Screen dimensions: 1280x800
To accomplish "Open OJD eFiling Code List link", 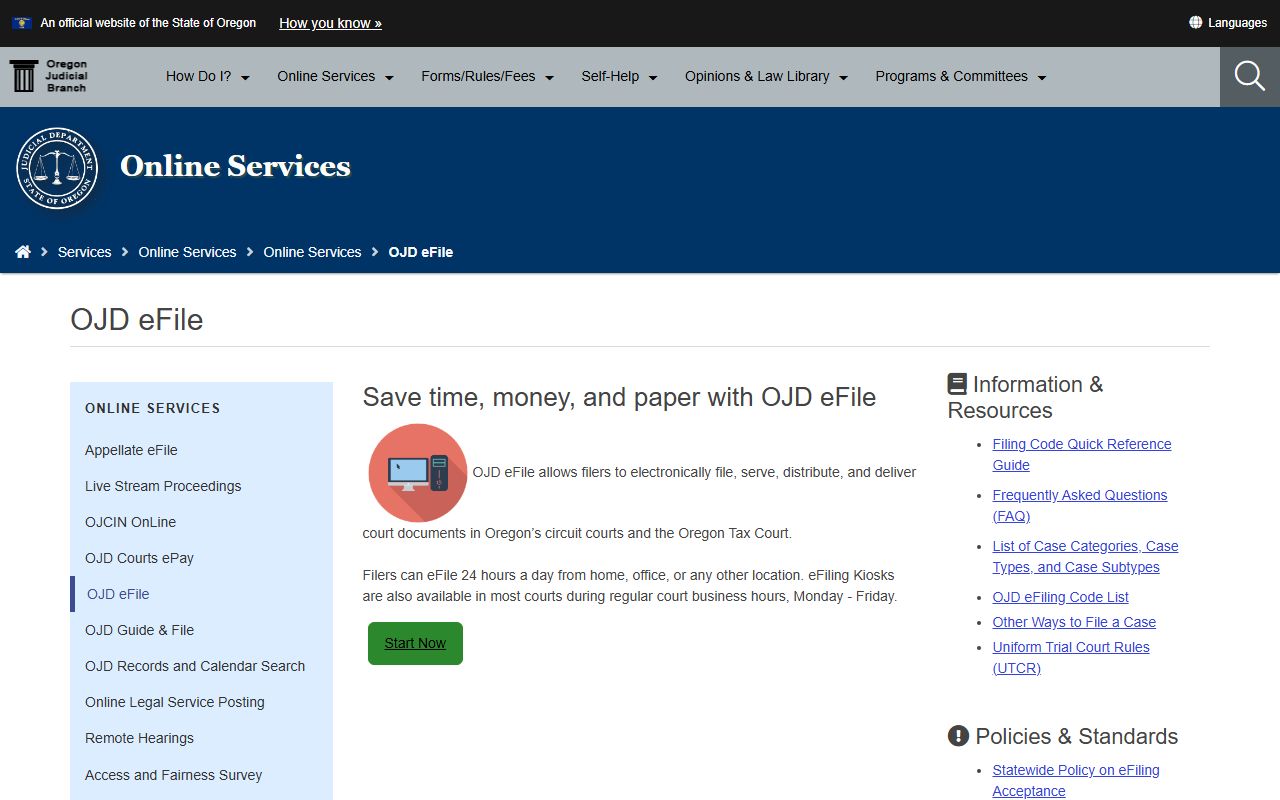I will pos(1060,597).
